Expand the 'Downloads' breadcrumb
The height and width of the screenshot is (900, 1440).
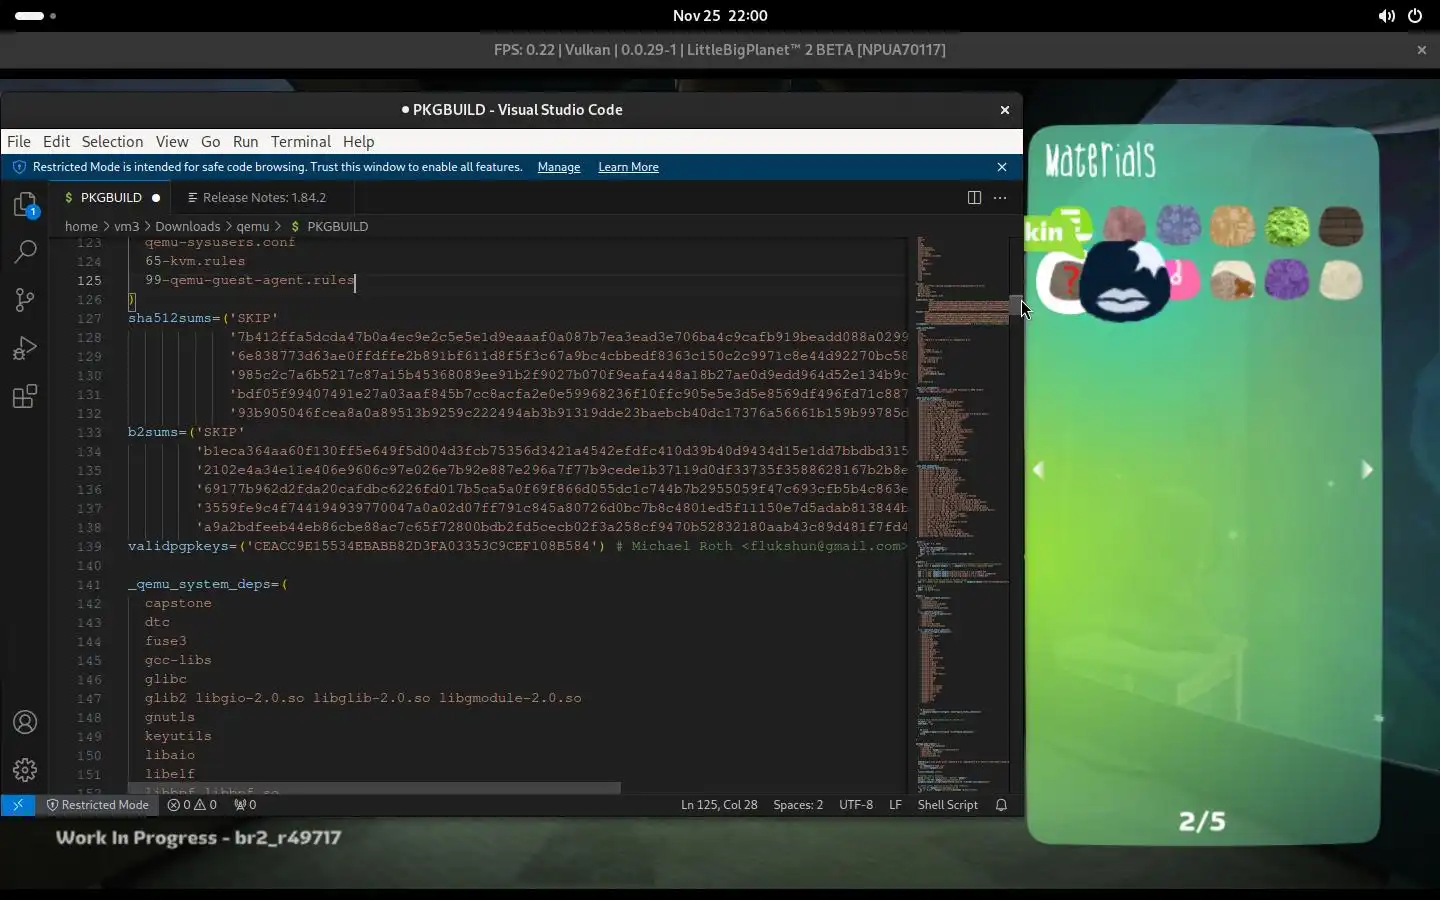pyautogui.click(x=187, y=227)
